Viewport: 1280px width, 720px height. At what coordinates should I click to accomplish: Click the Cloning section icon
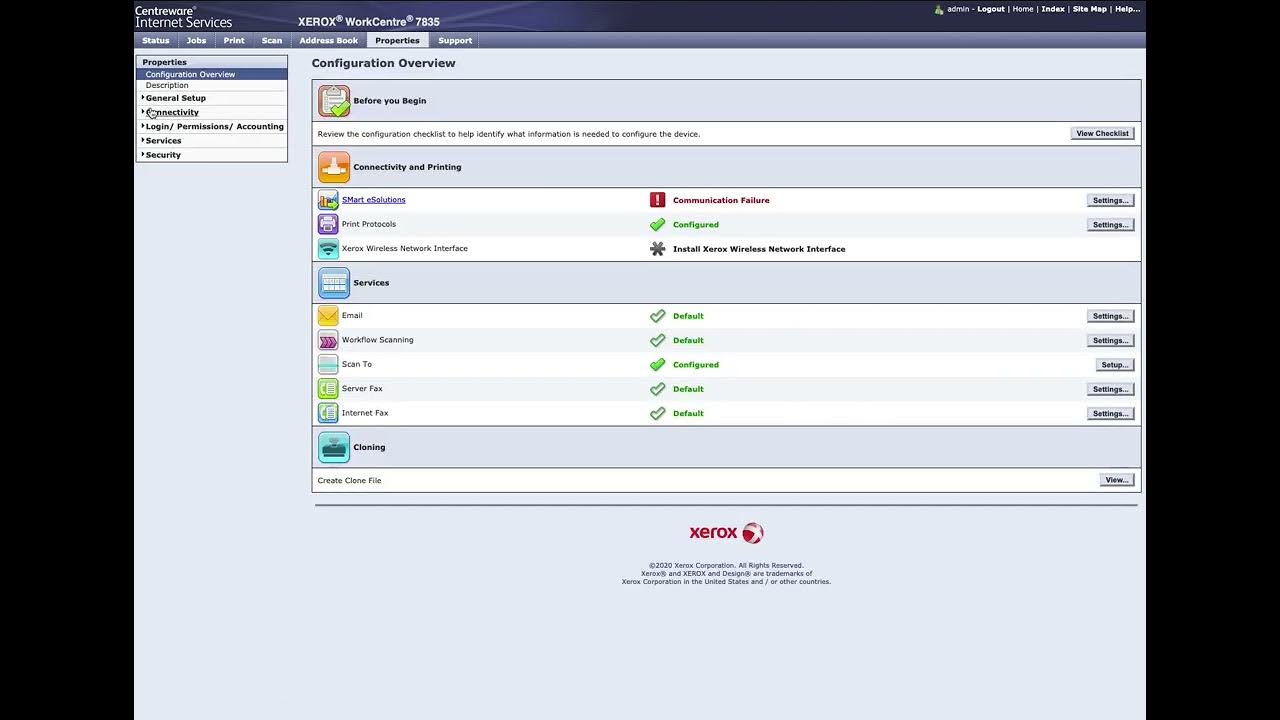pos(334,447)
